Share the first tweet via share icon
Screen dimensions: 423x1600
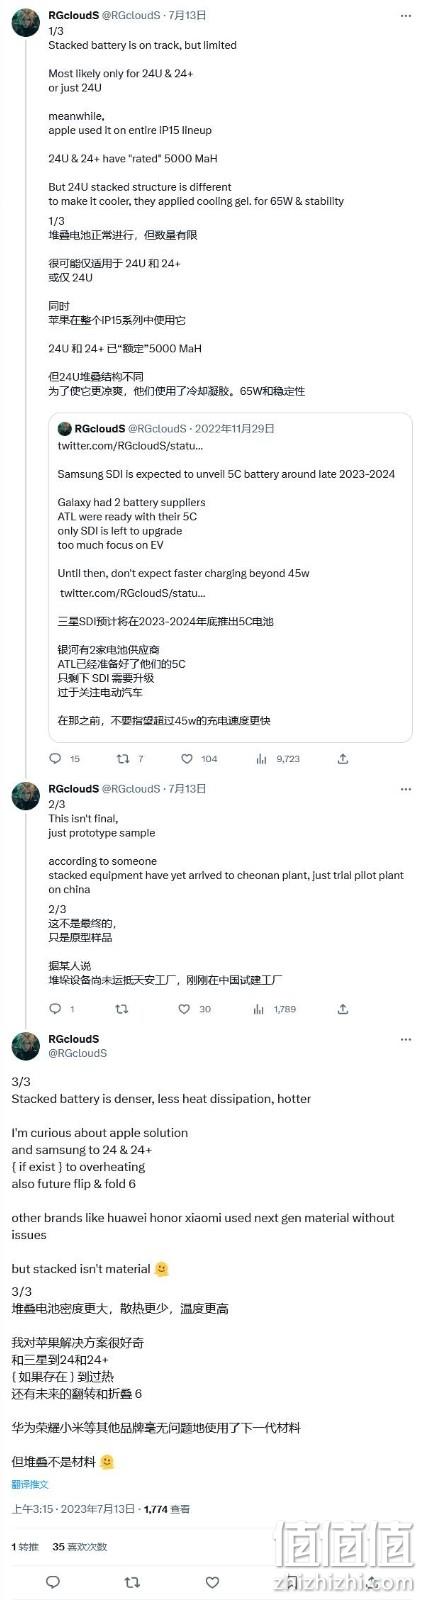click(x=343, y=759)
